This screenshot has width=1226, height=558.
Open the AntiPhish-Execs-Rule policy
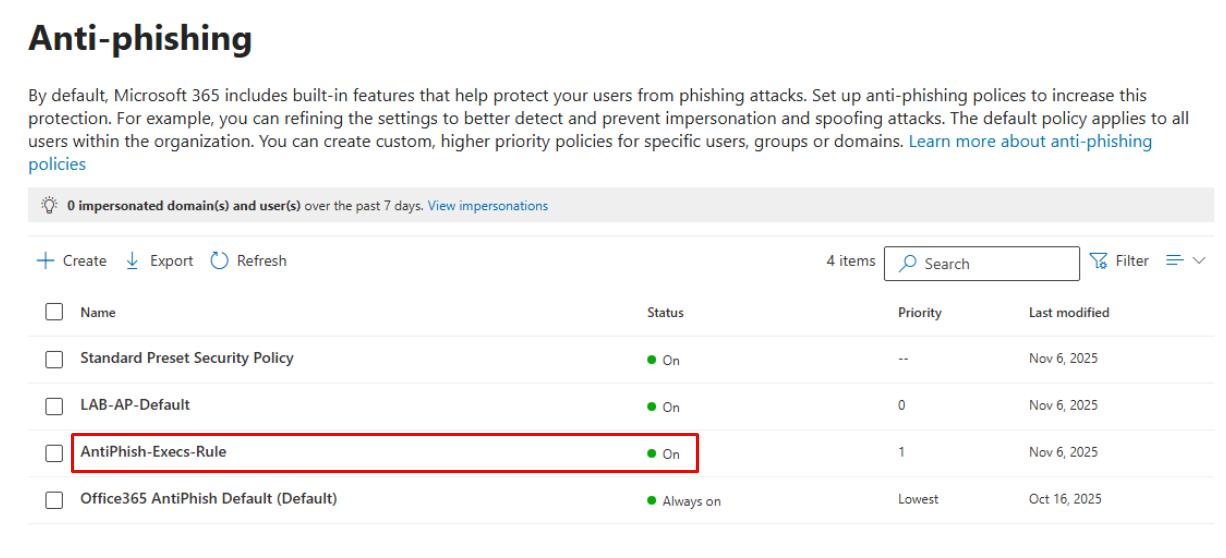(x=153, y=452)
